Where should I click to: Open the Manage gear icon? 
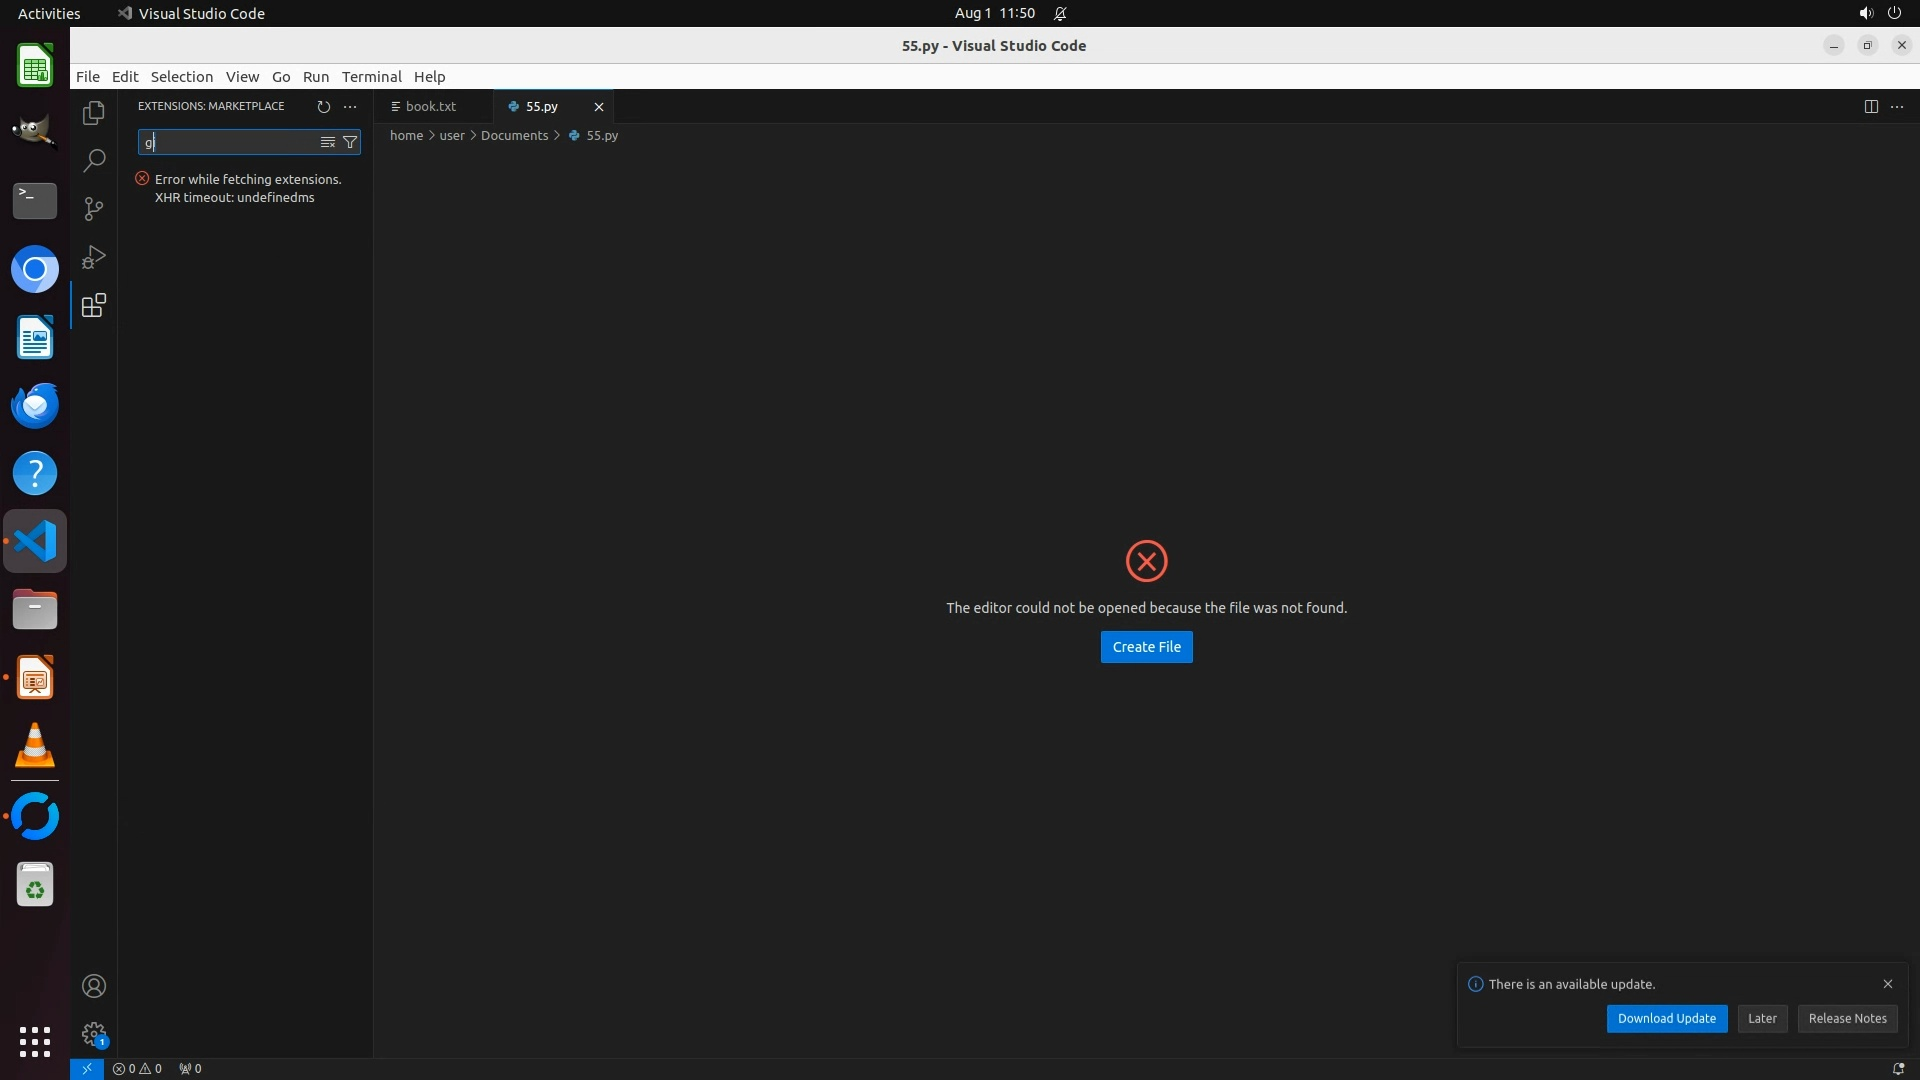tap(94, 1033)
